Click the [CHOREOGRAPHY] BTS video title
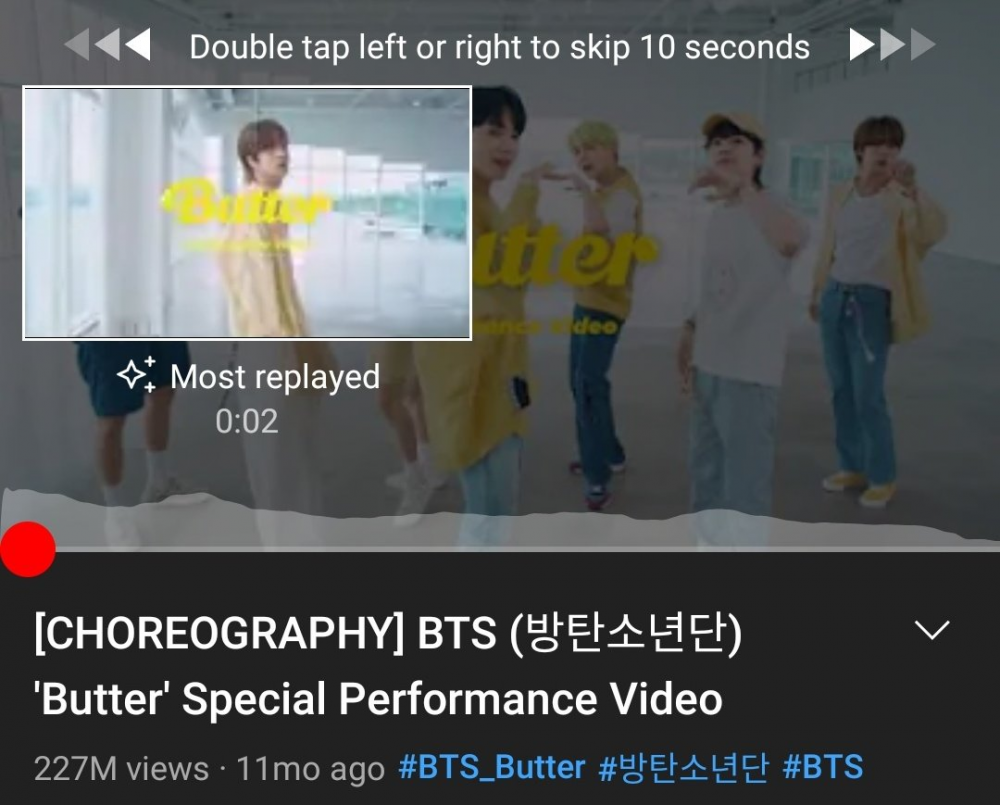This screenshot has width=1000, height=805. [388, 665]
